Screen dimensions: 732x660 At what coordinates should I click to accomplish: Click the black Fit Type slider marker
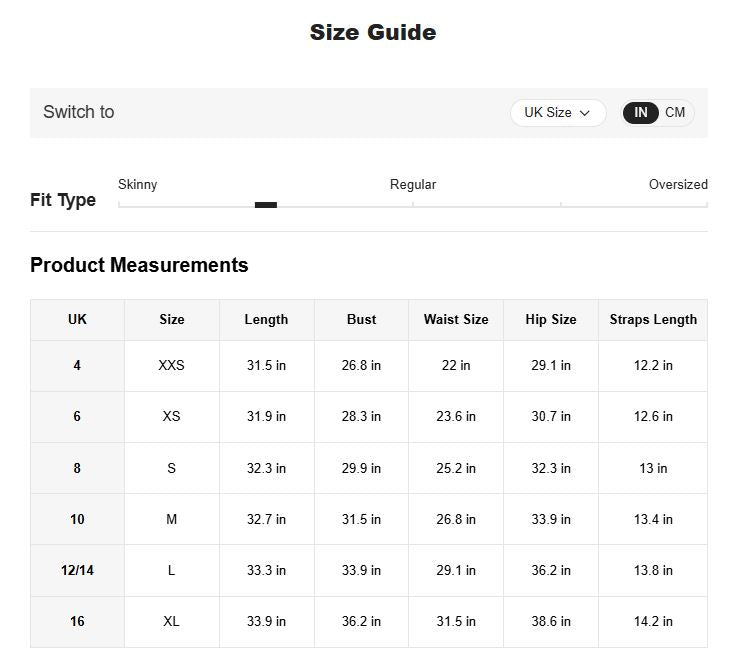265,205
